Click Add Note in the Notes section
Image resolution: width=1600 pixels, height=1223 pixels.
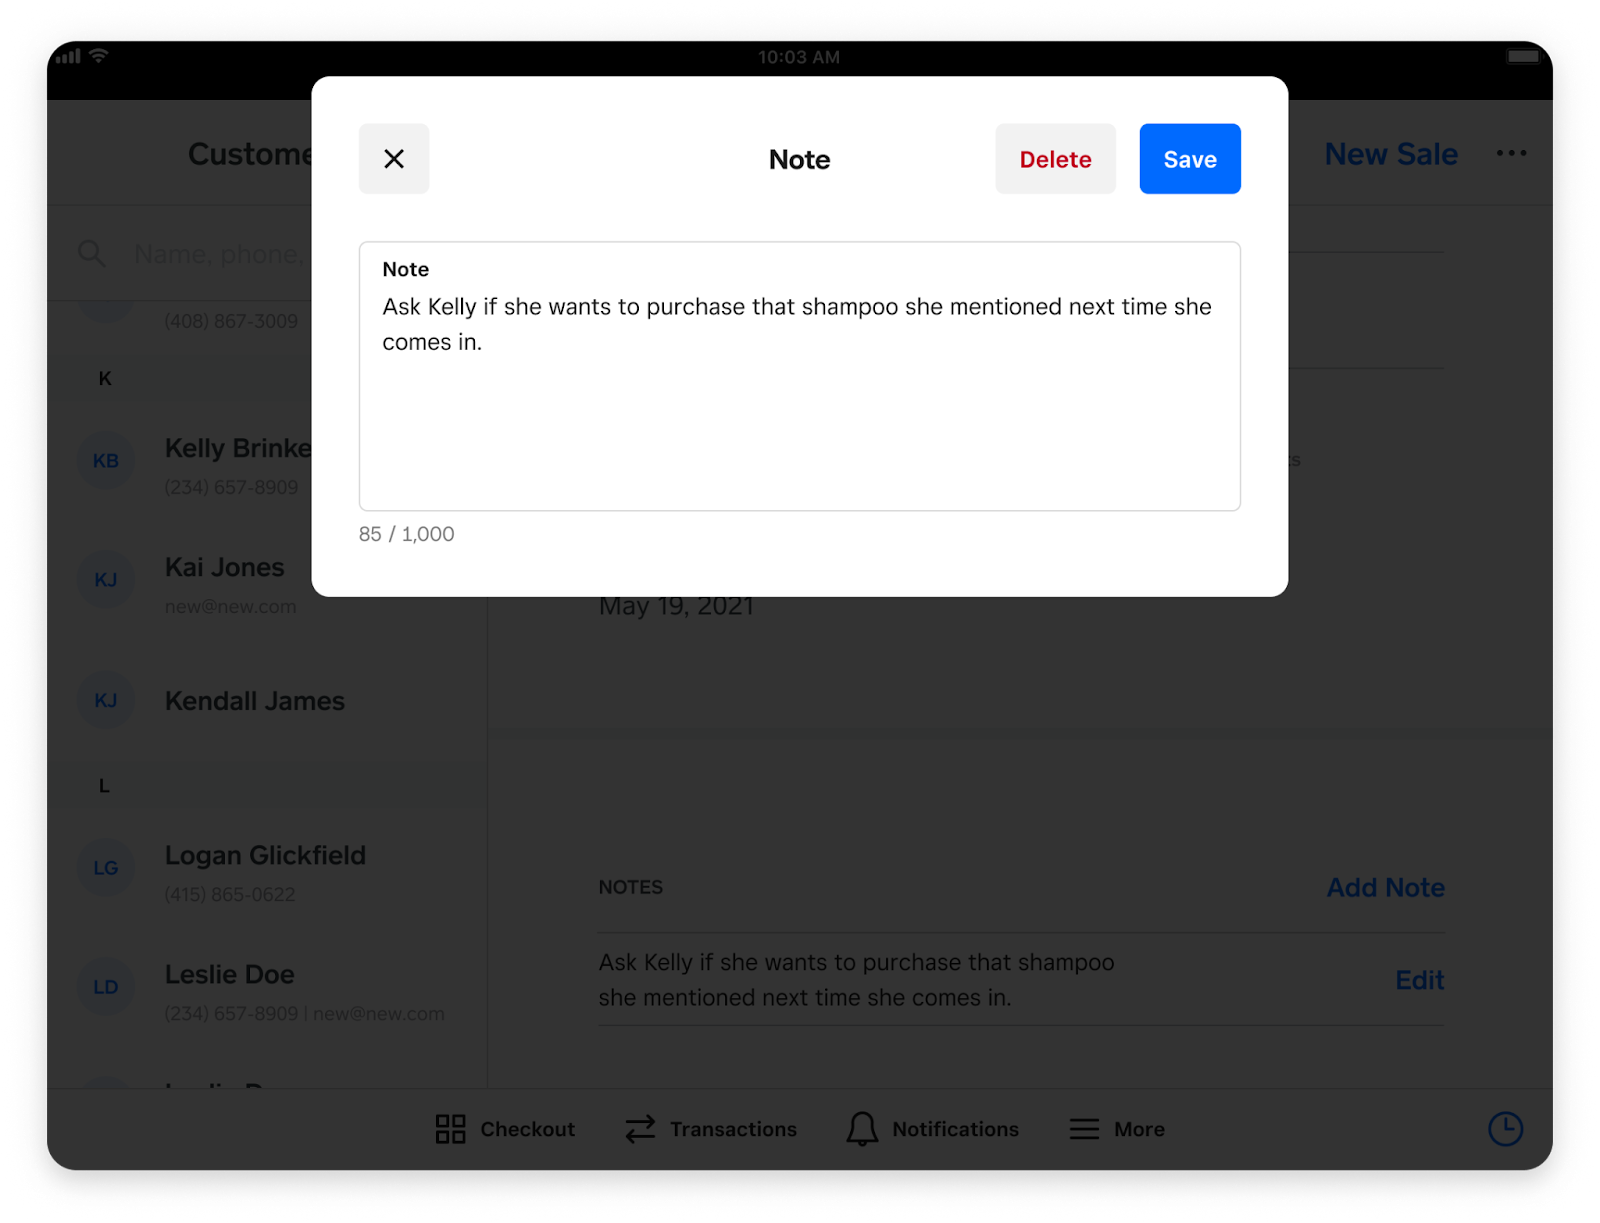point(1385,887)
